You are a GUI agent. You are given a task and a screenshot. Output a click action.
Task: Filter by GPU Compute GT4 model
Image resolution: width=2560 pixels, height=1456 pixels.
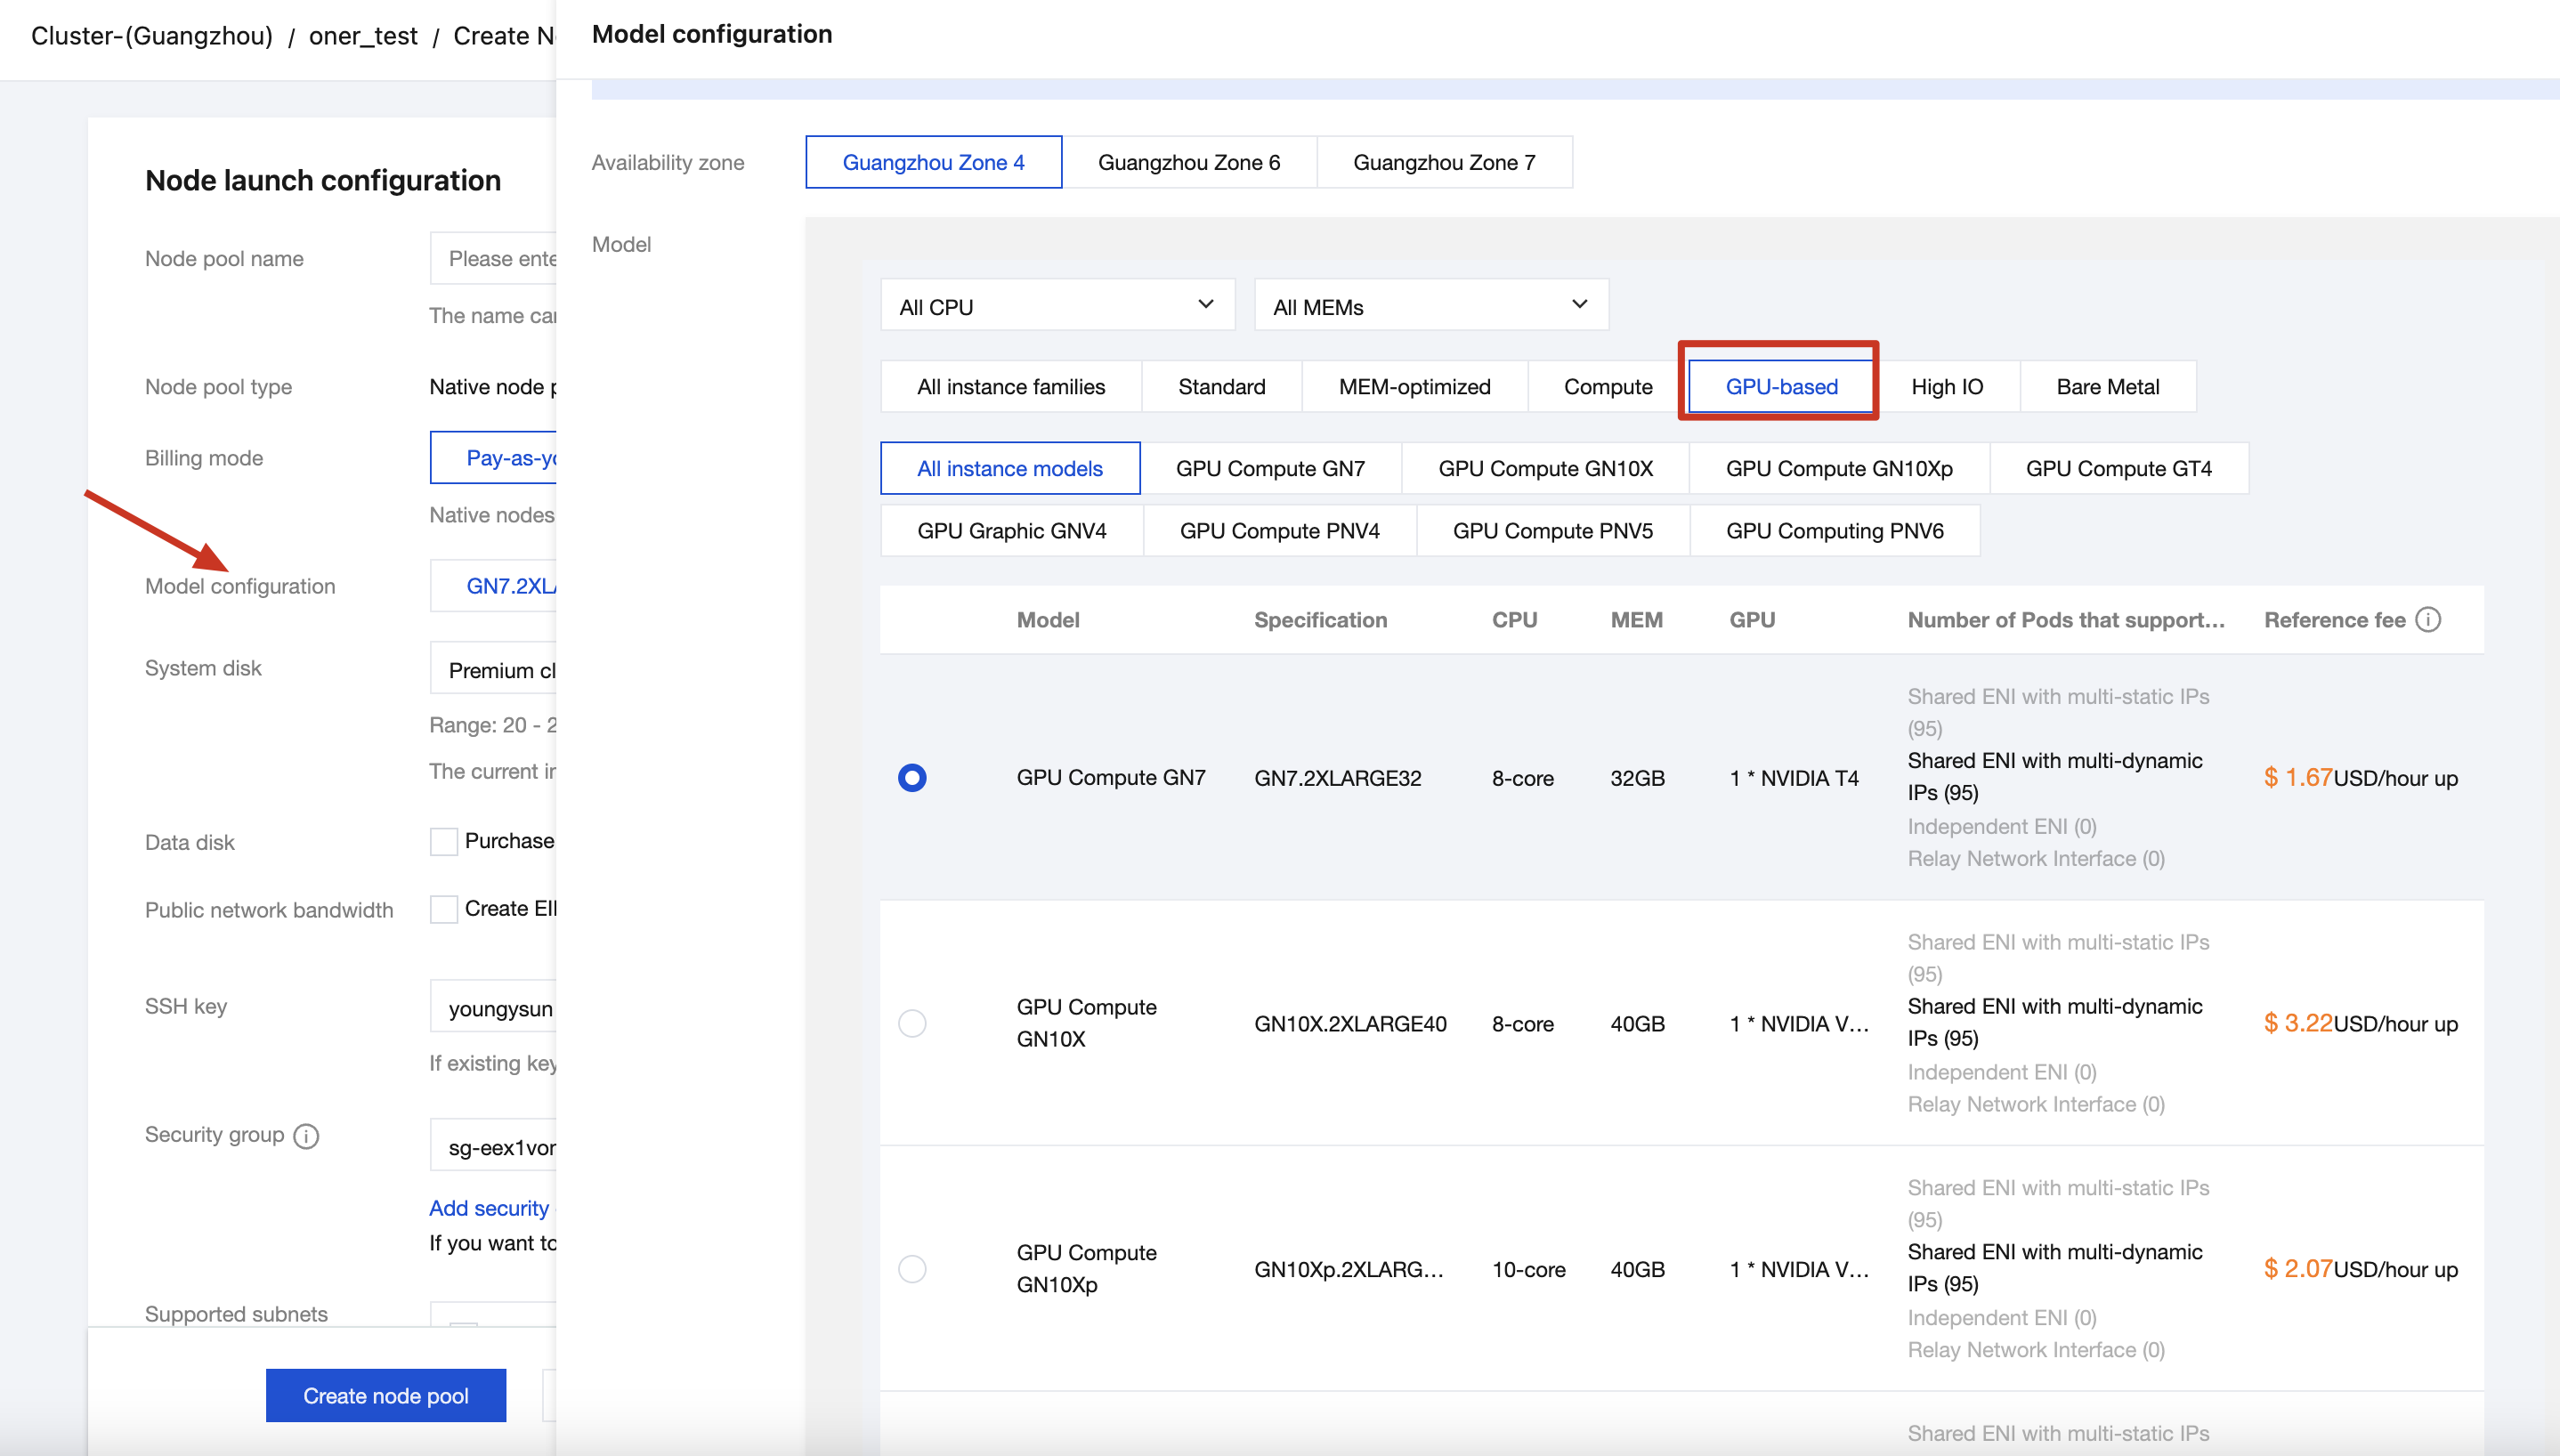(2118, 469)
